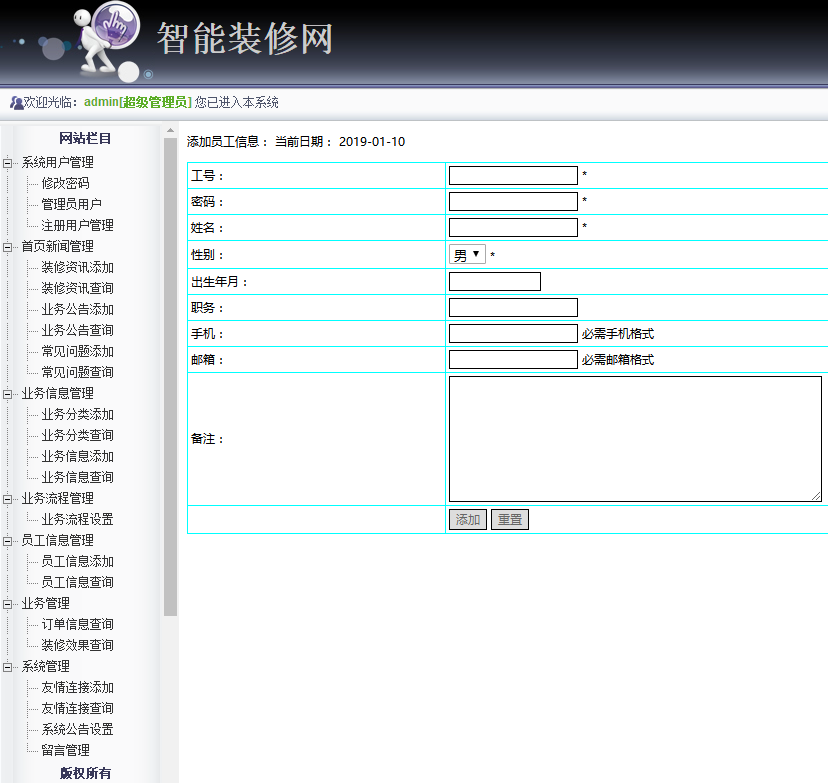828x783 pixels.
Task: Click the site logo mascot icon
Action: [108, 41]
